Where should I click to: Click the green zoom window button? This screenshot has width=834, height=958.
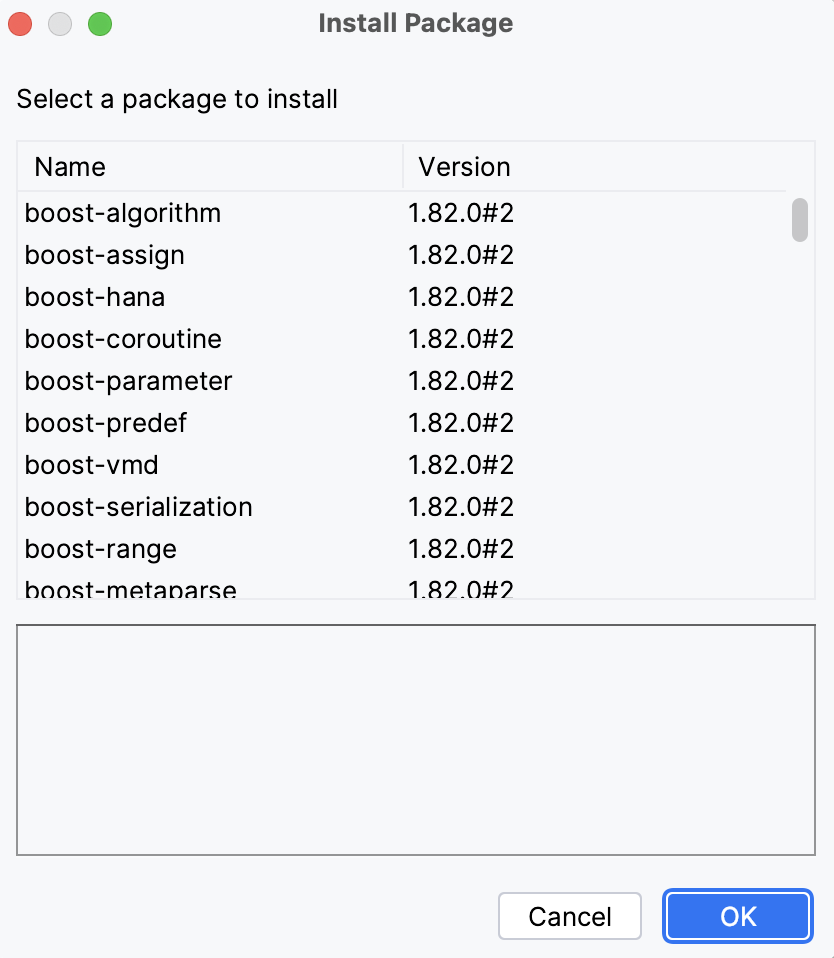click(x=100, y=23)
